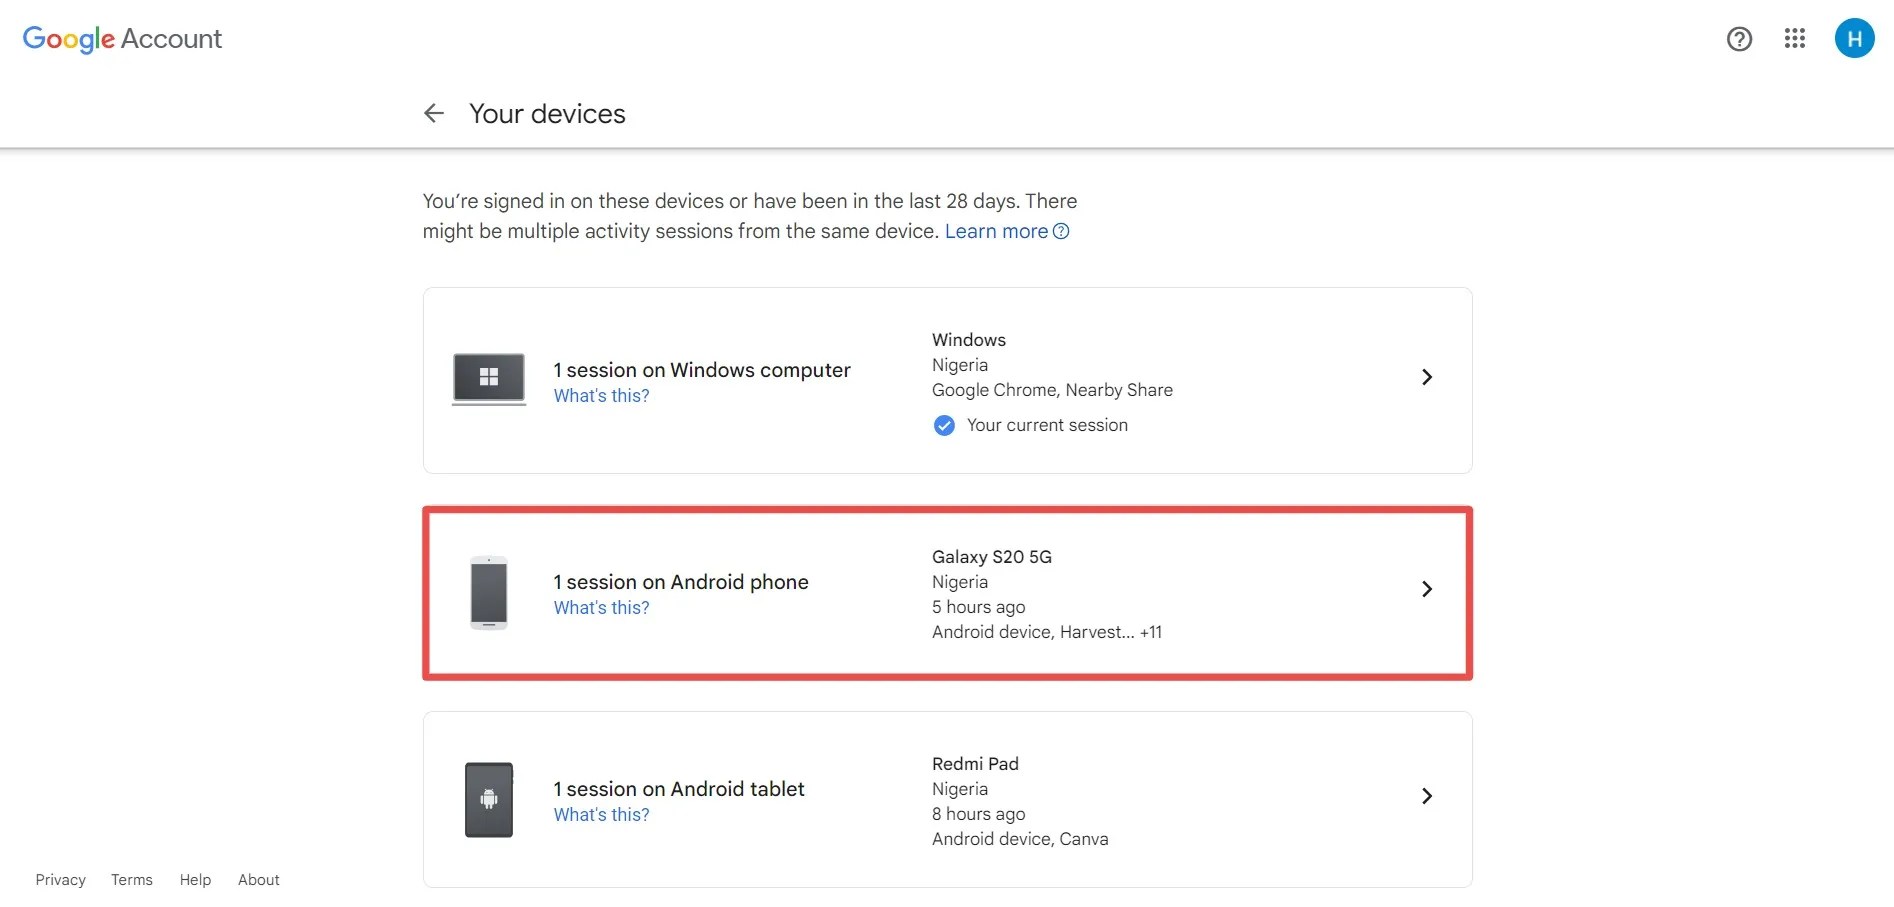Image resolution: width=1894 pixels, height=907 pixels.
Task: Click the blue current session checkmark badge
Action: pos(943,425)
